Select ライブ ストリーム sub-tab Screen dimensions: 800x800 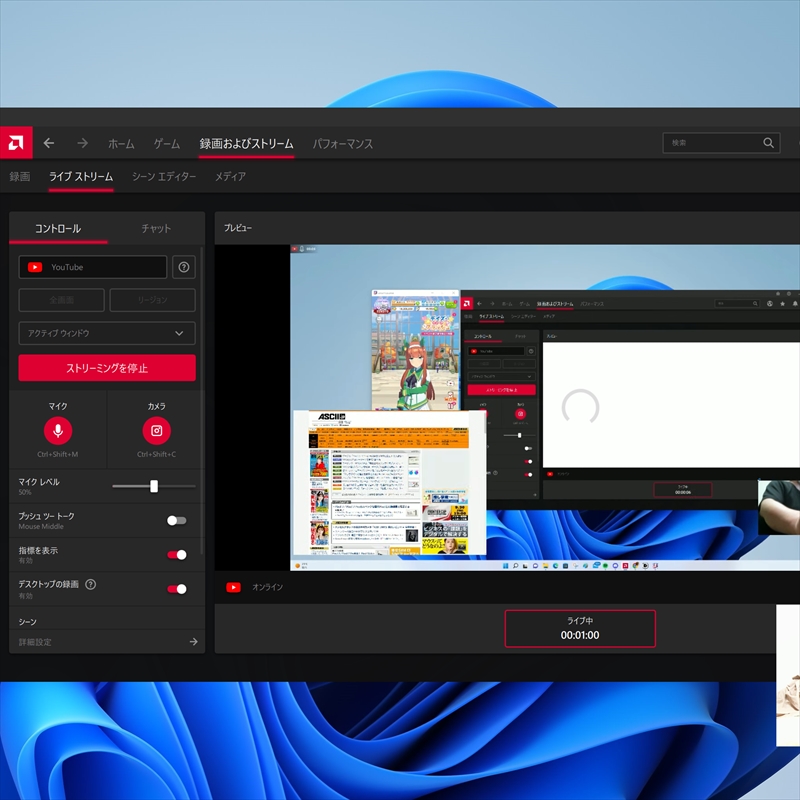81,177
